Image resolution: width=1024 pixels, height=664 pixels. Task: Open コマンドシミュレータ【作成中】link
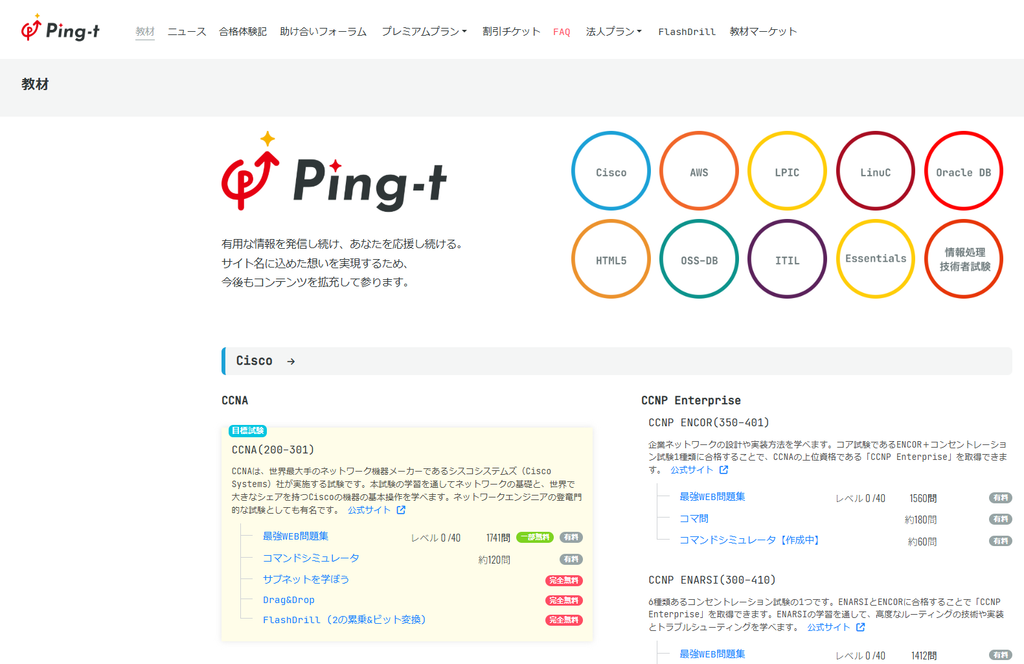pos(749,540)
